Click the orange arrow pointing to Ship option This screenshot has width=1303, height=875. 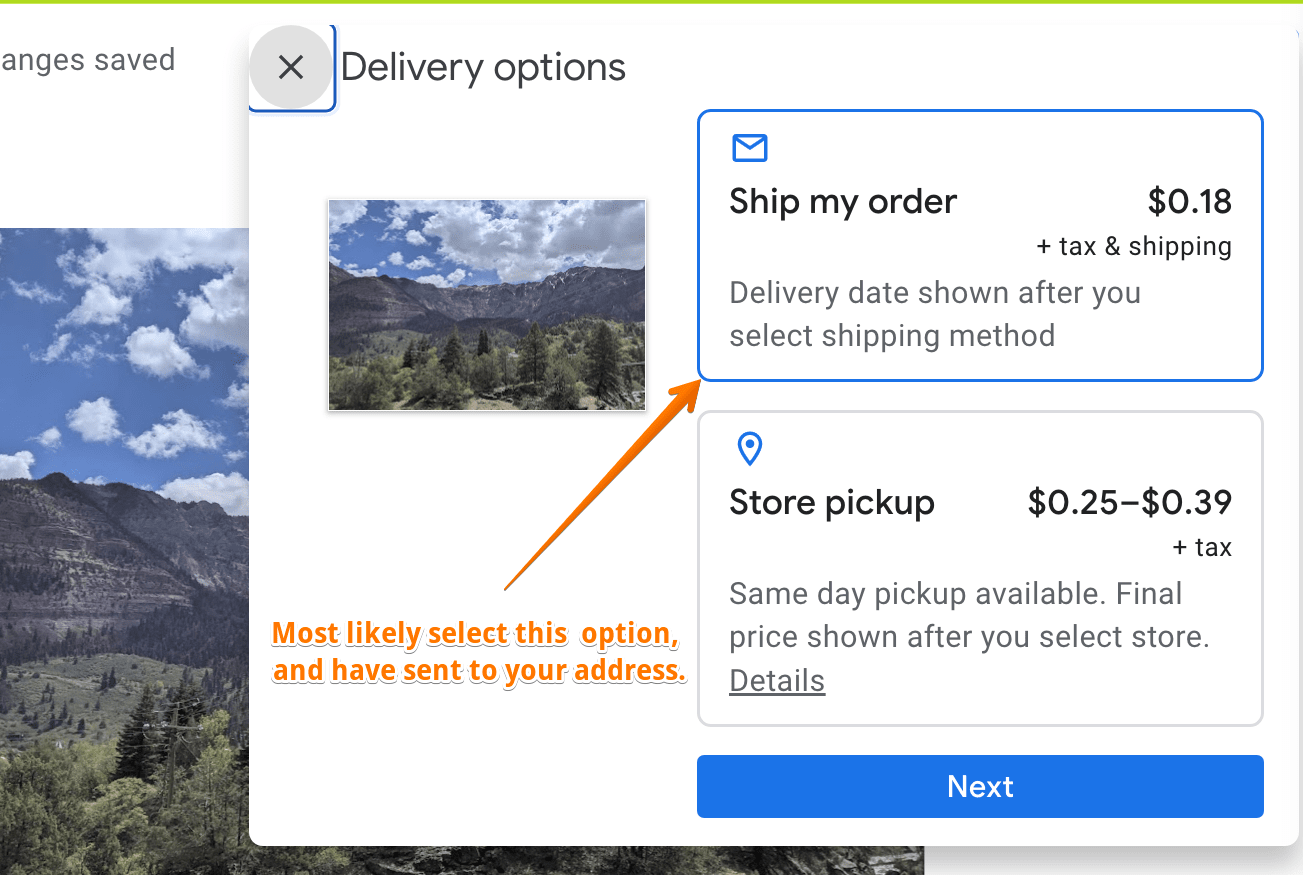pyautogui.click(x=602, y=484)
